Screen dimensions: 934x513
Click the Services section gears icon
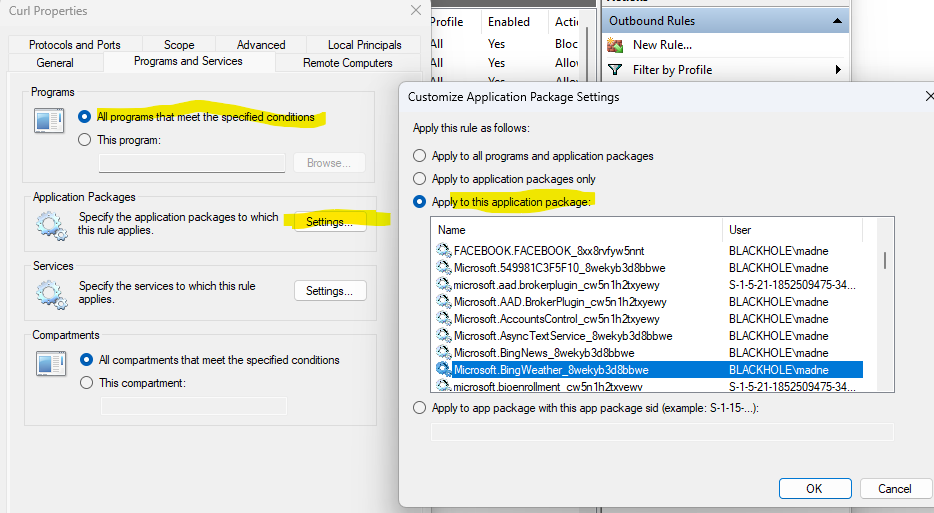tap(51, 295)
